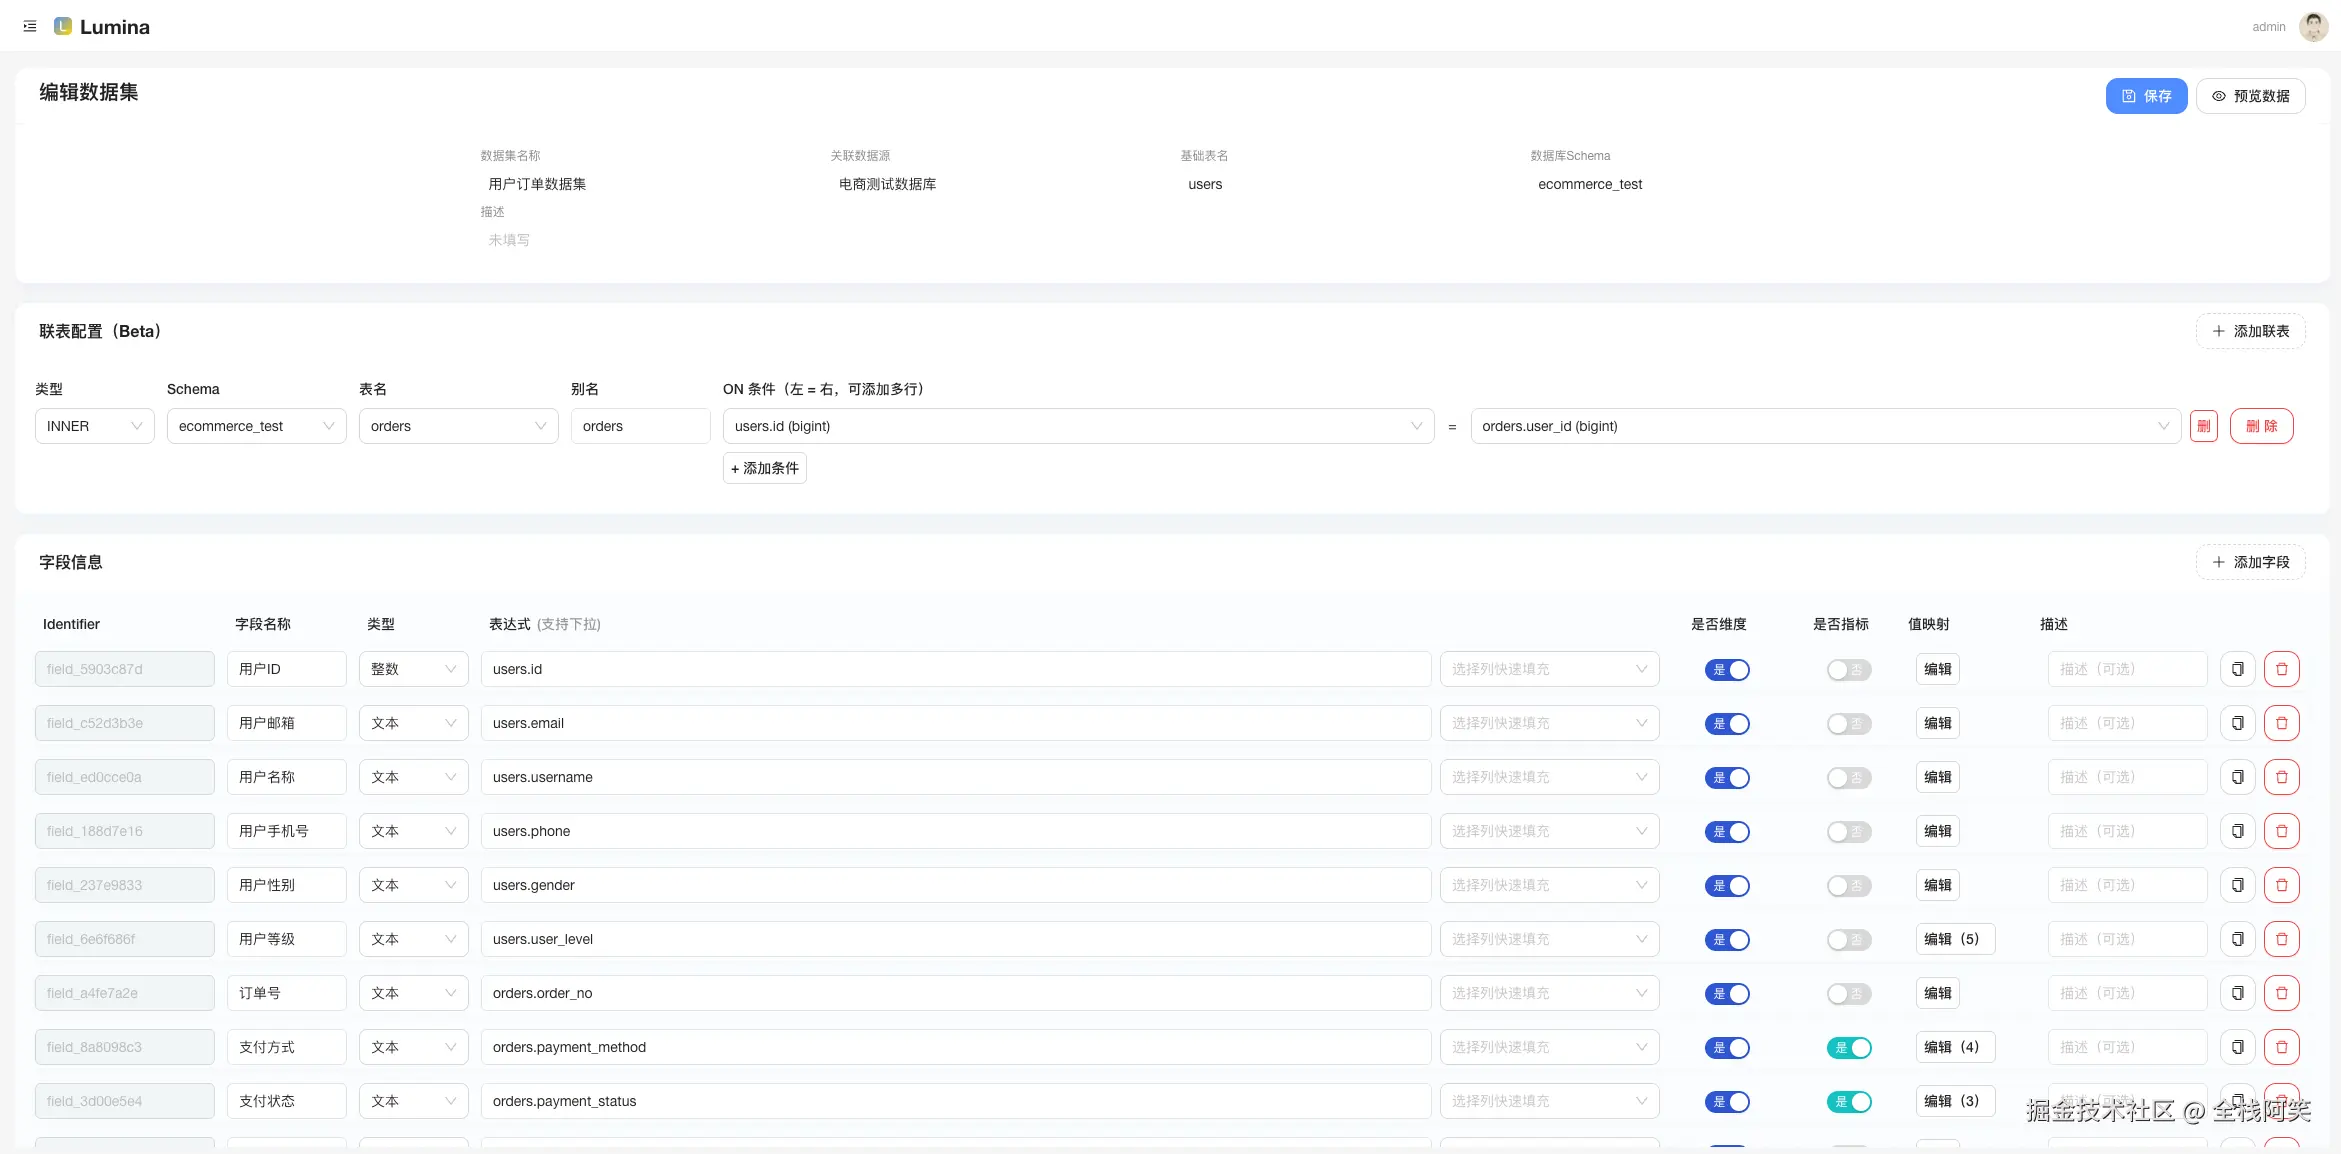Viewport: 2341px width, 1154px height.
Task: Remove the ON condition row with small red icon
Action: point(2203,426)
